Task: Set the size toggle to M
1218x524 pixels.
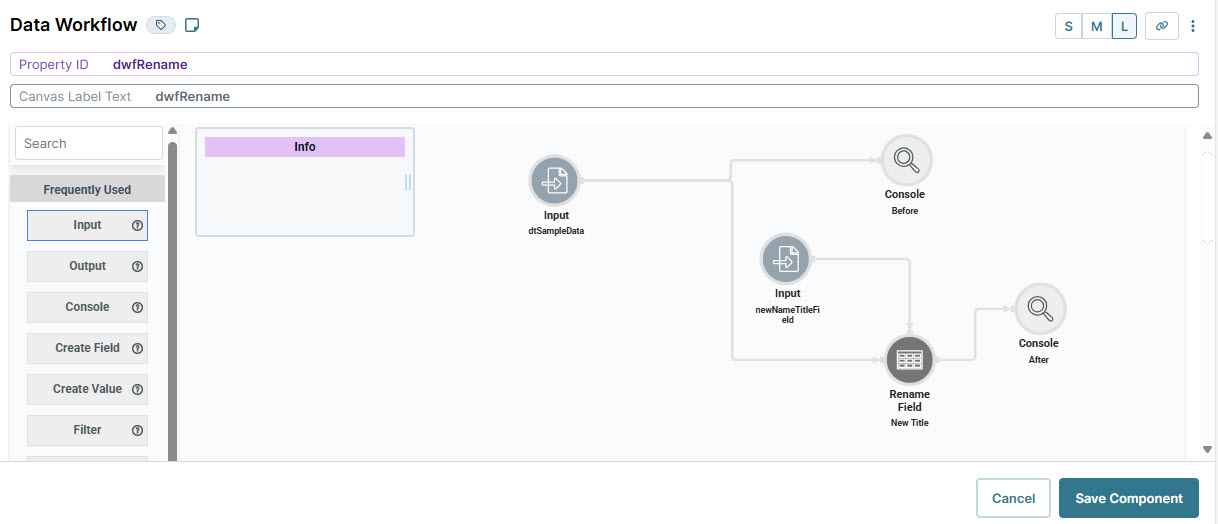Action: tap(1096, 26)
